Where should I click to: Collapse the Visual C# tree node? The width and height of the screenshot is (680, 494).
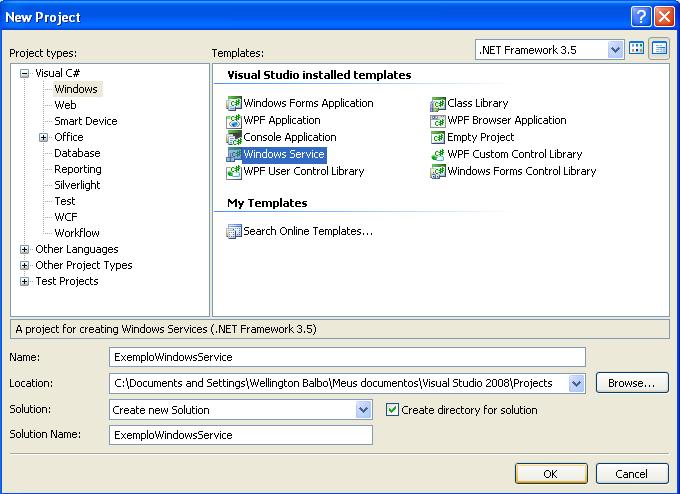tap(25, 73)
